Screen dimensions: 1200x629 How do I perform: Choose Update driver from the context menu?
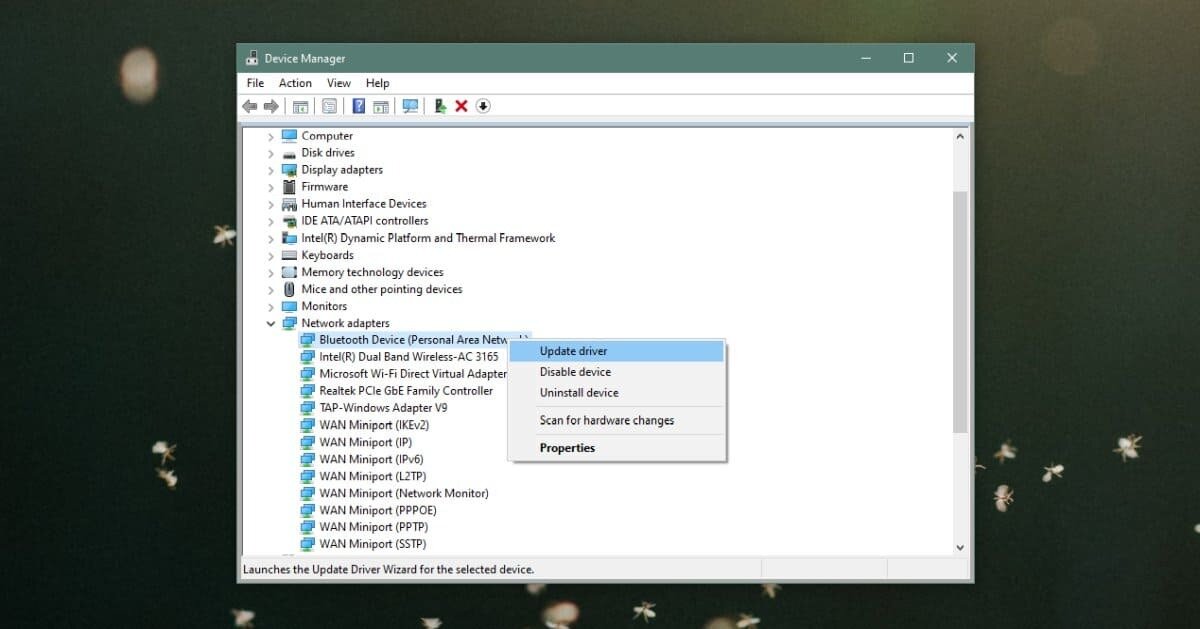click(x=573, y=351)
